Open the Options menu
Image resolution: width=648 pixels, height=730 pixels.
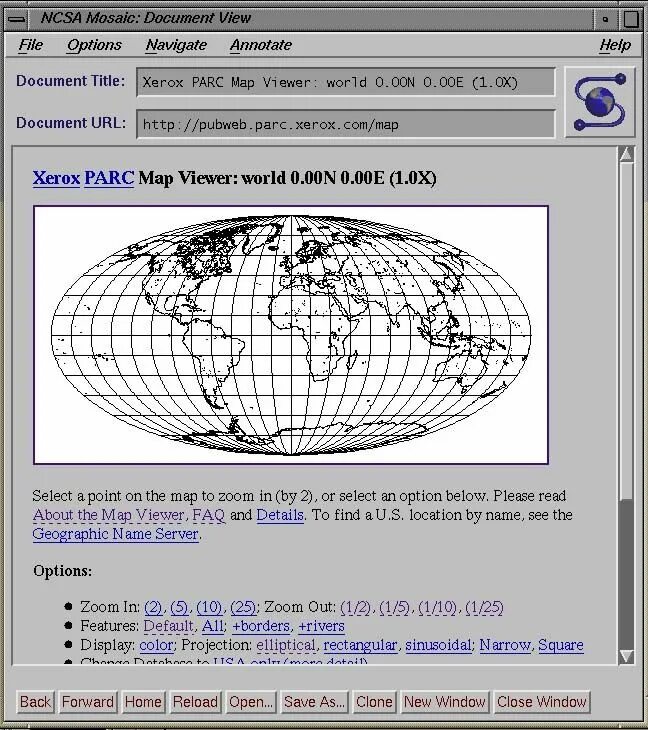(94, 45)
